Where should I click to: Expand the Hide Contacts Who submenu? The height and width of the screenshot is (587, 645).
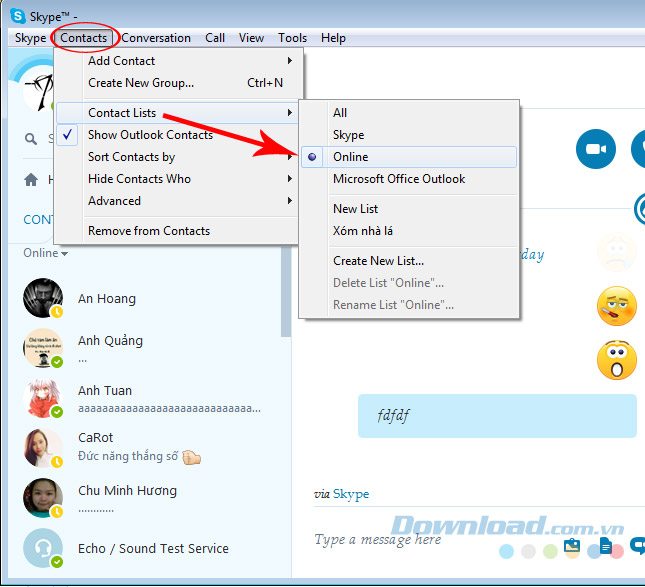pos(177,179)
